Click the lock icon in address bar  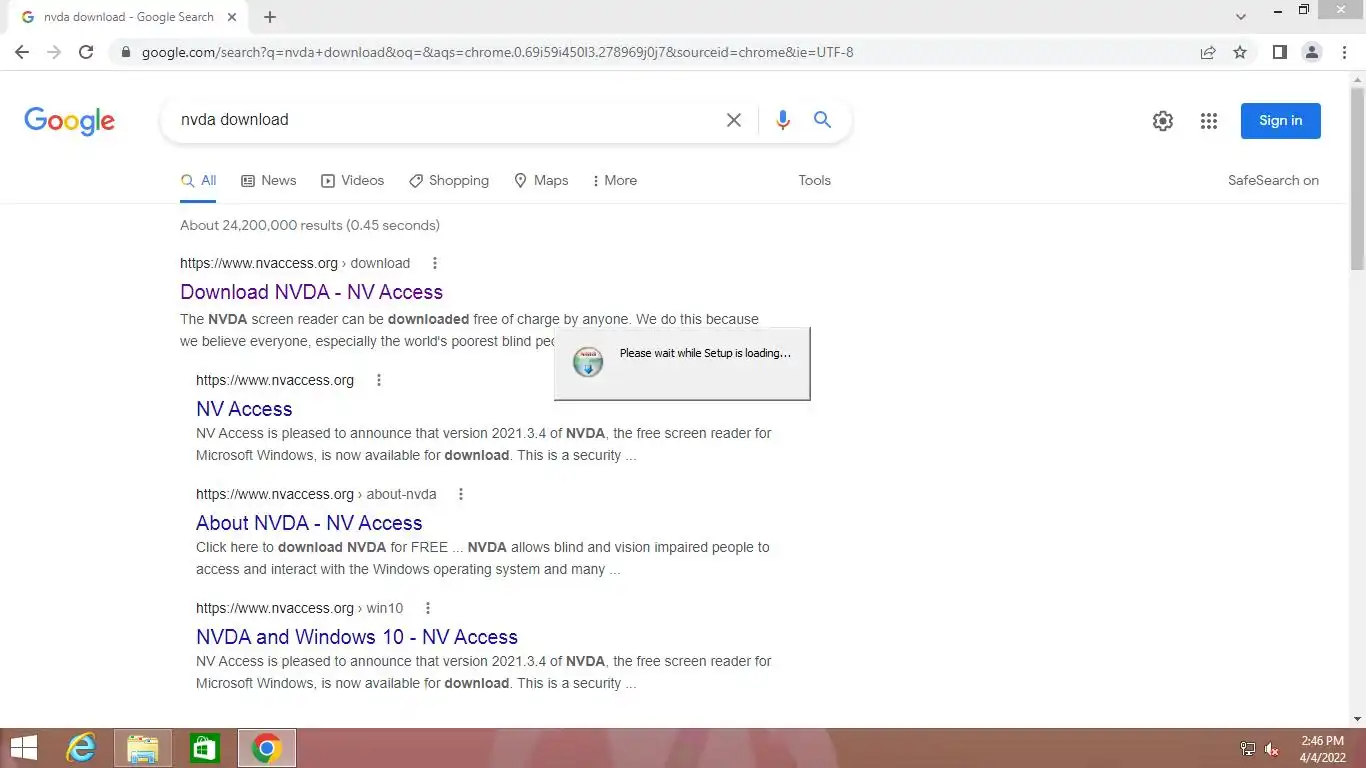(x=126, y=52)
